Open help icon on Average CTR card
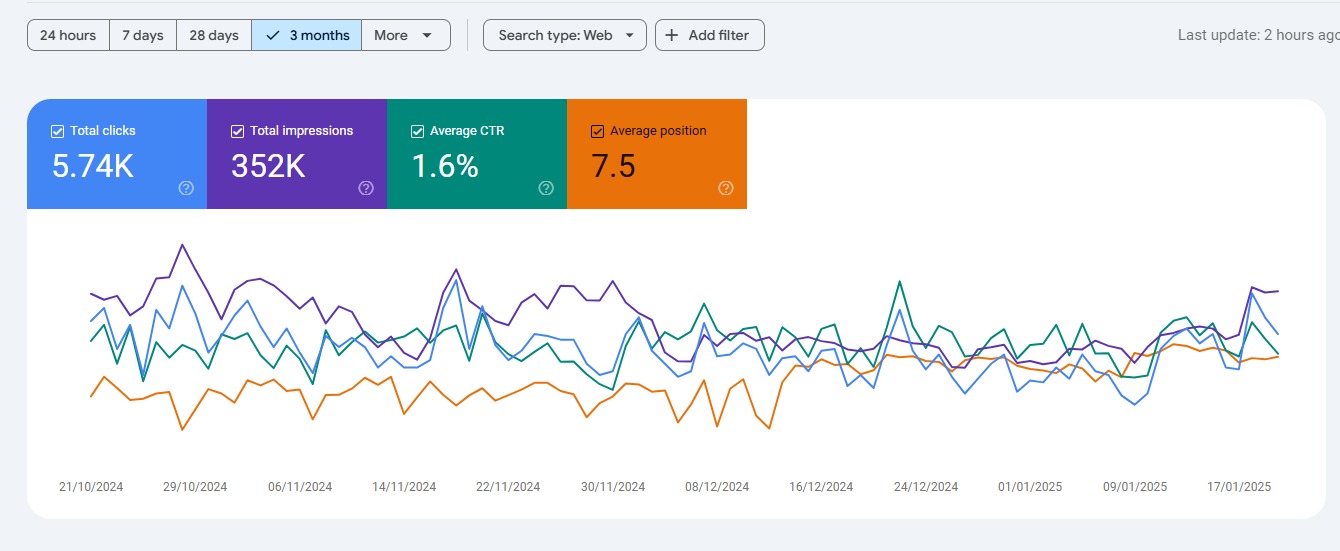The height and width of the screenshot is (551, 1340). click(546, 188)
